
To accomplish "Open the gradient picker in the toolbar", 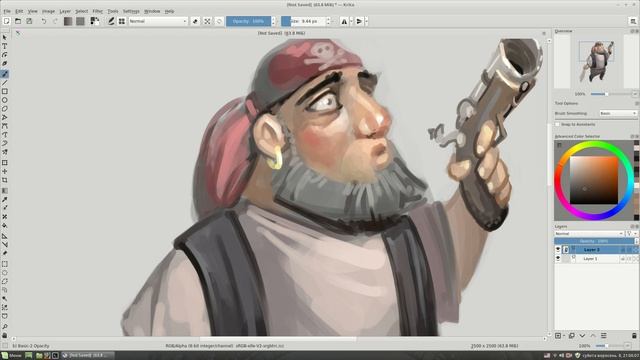I will (68, 21).
